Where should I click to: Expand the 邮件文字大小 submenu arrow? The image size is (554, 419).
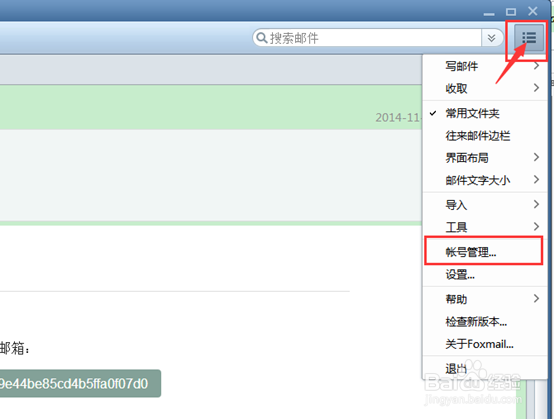coord(536,179)
